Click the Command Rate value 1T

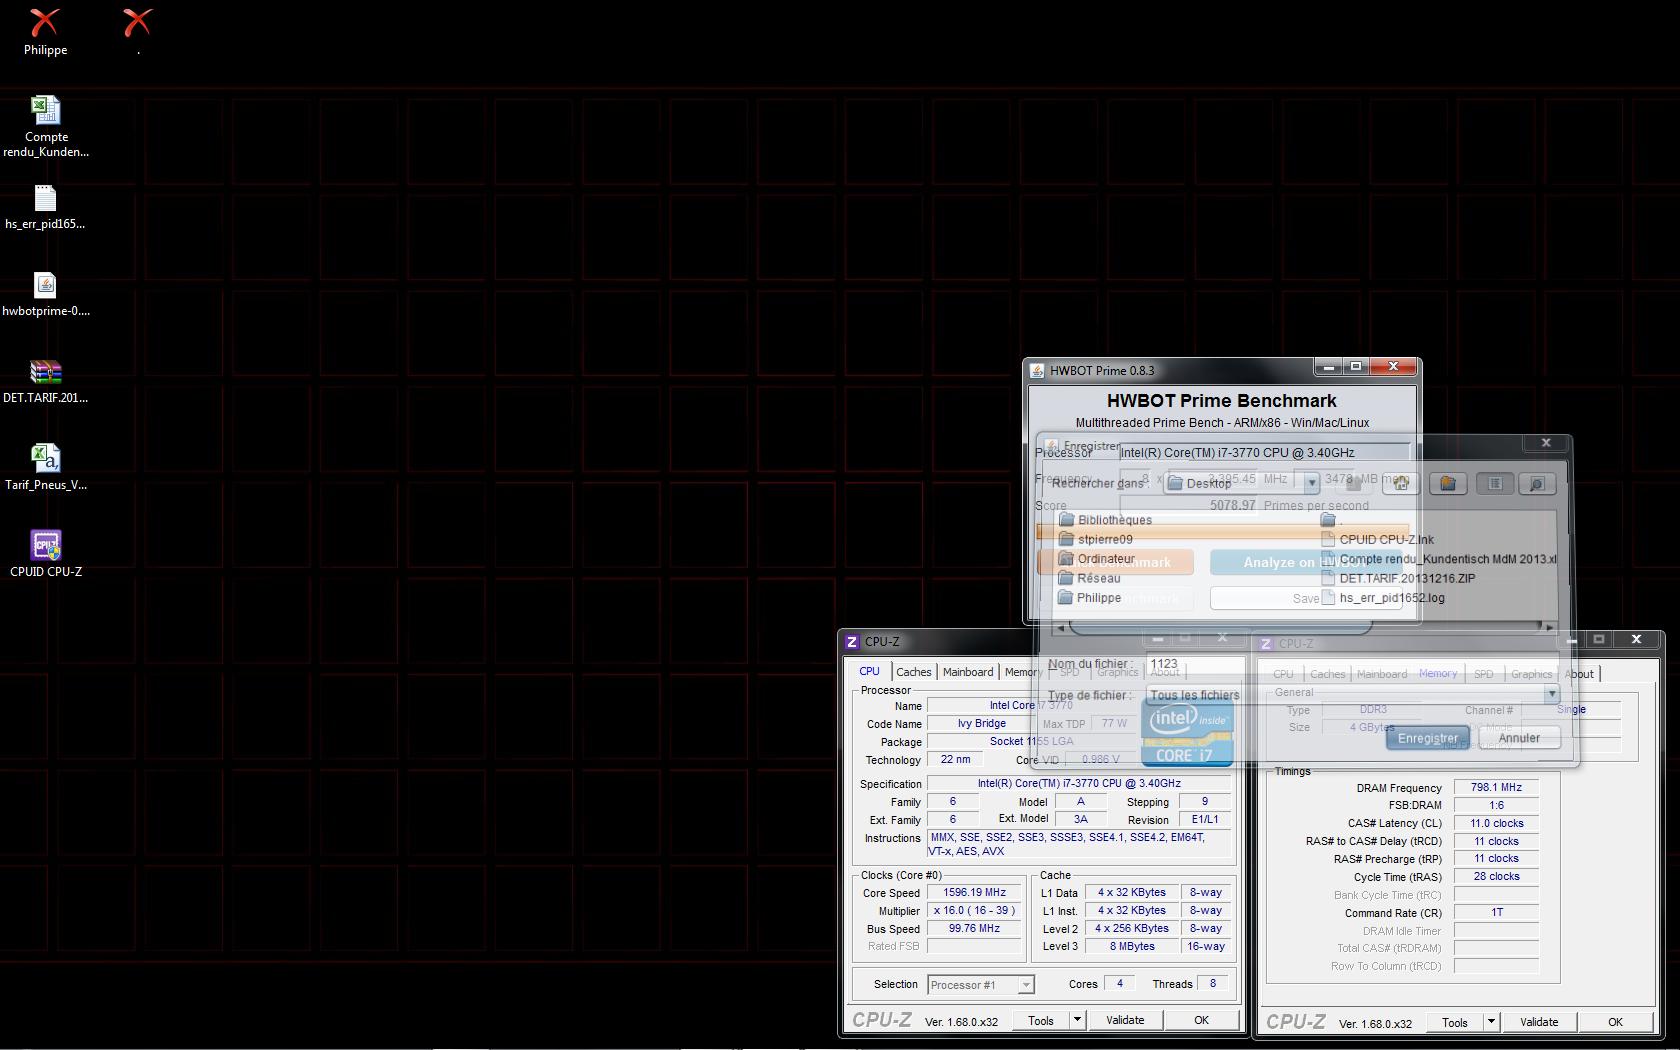pyautogui.click(x=1496, y=913)
